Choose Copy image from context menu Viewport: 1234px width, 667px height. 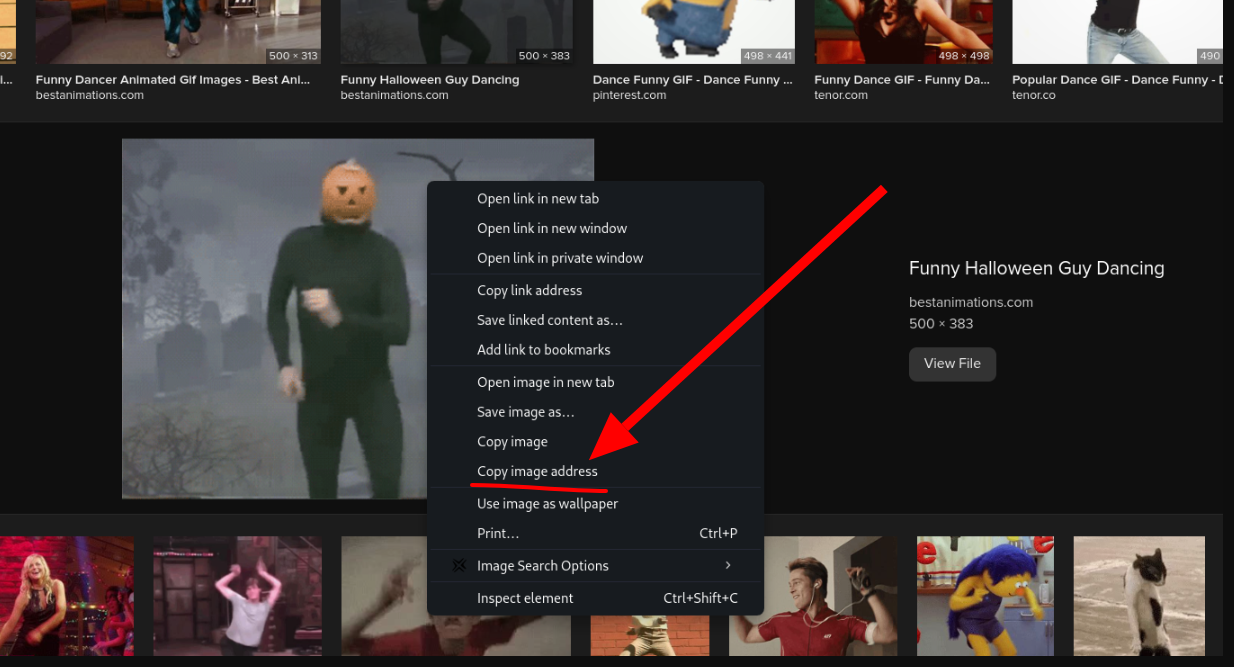pyautogui.click(x=512, y=442)
